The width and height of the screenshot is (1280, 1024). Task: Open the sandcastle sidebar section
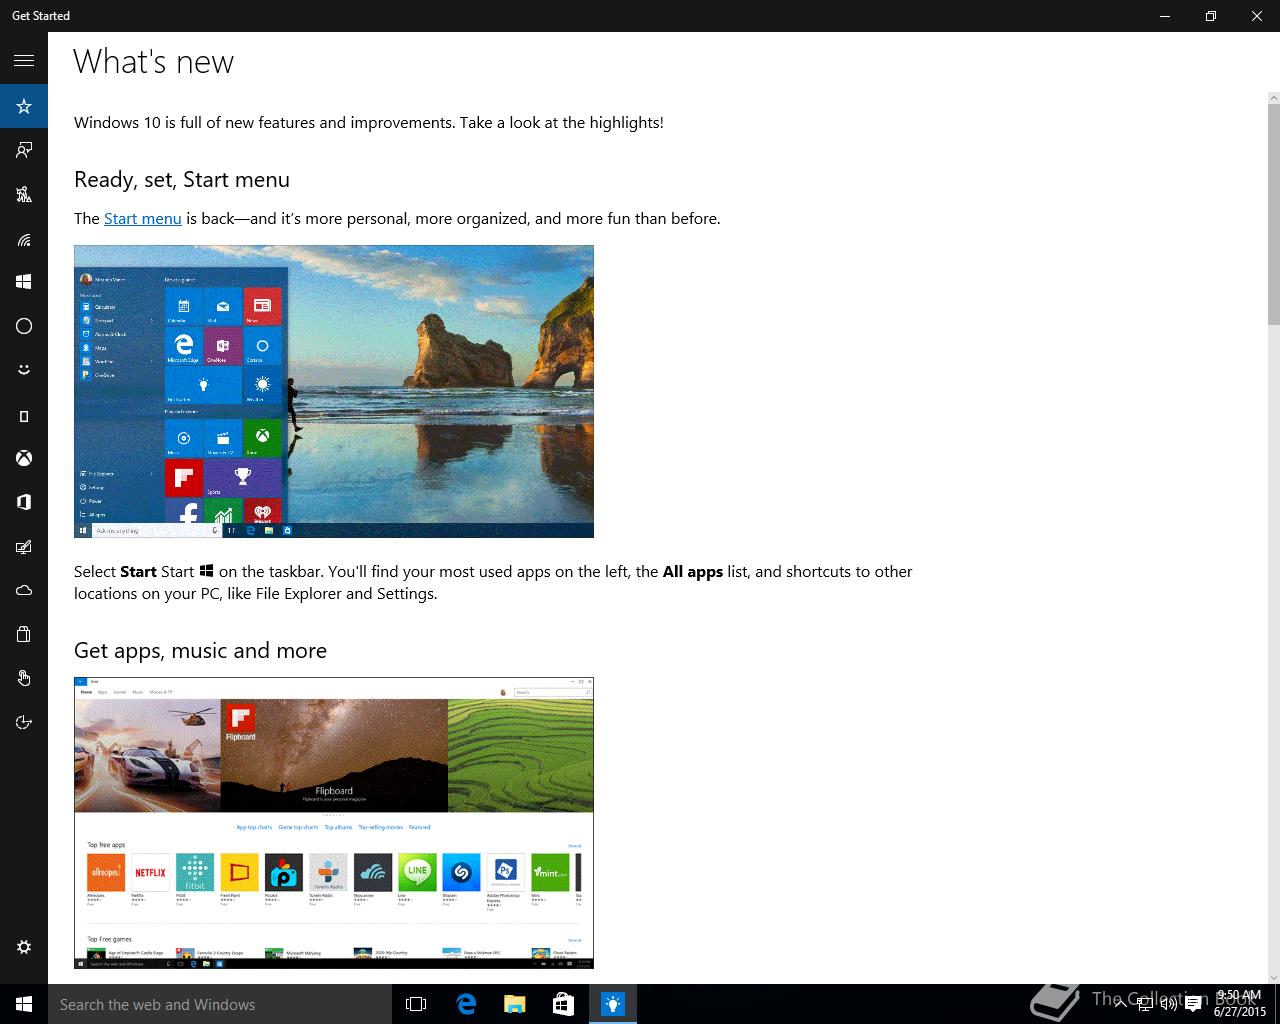click(24, 194)
